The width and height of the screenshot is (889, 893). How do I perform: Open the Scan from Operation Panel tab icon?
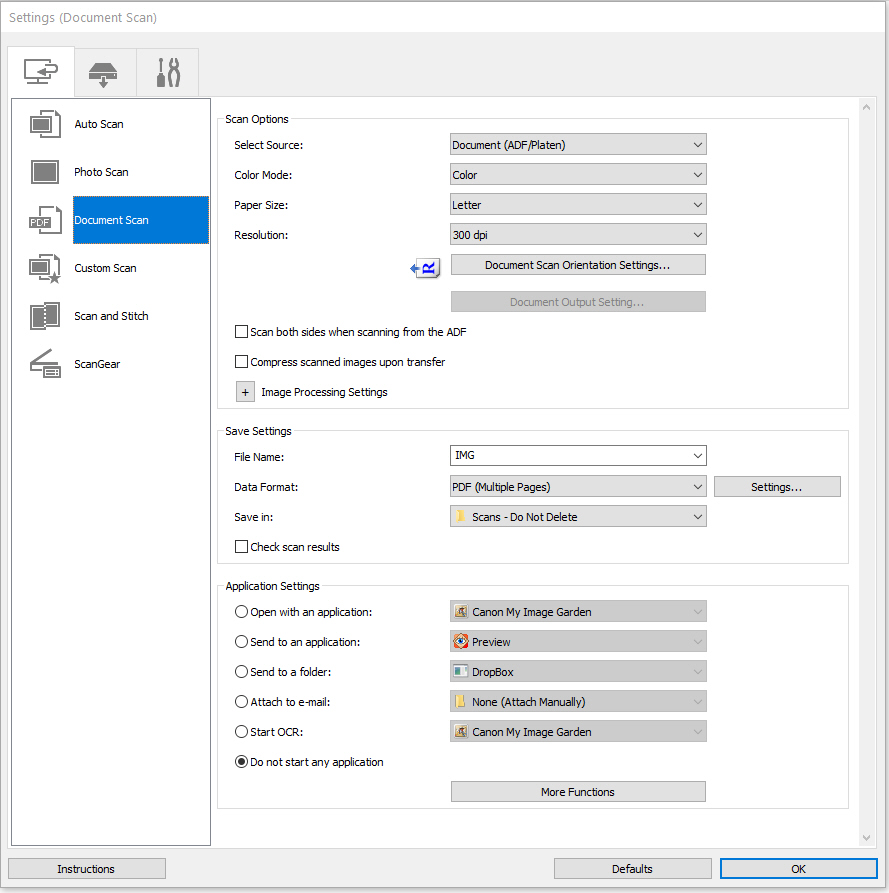[104, 72]
